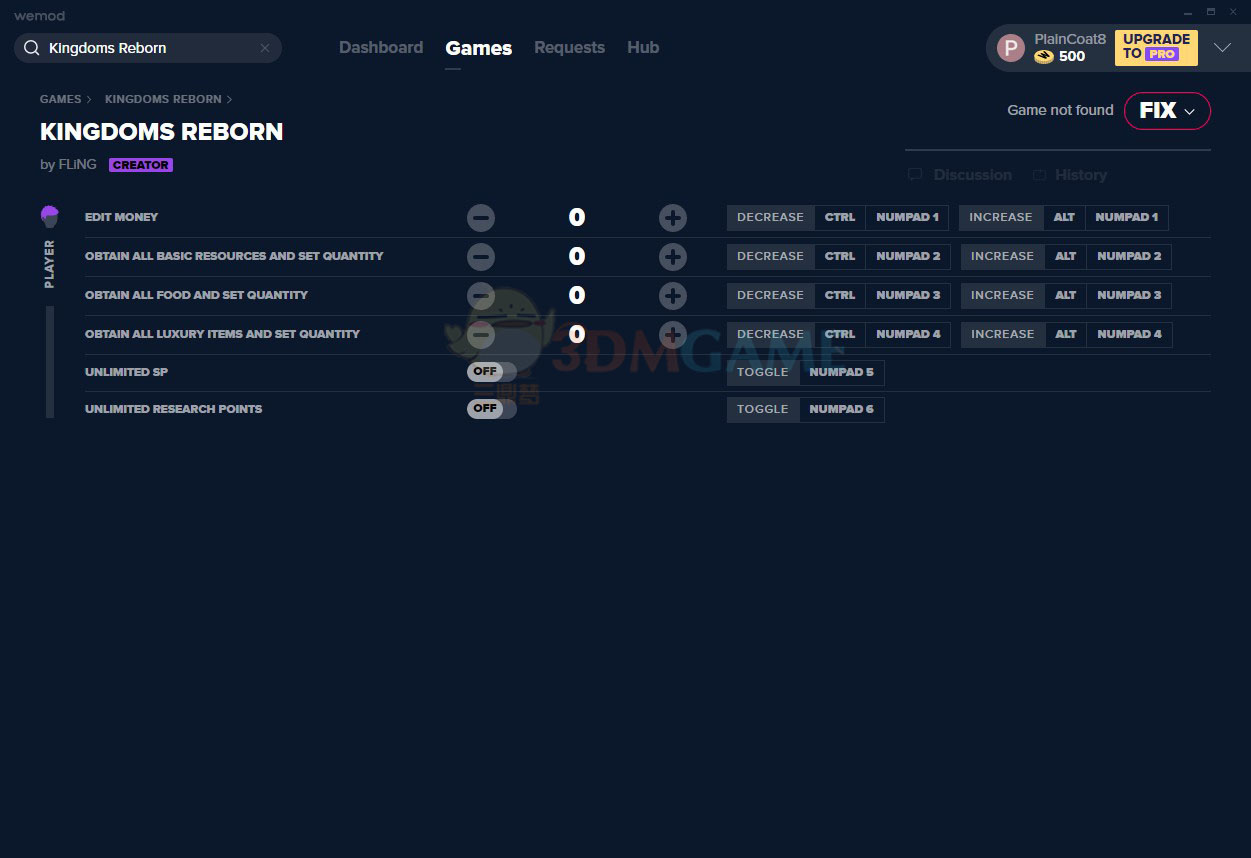
Task: Open the Requests tab
Action: pyautogui.click(x=569, y=48)
